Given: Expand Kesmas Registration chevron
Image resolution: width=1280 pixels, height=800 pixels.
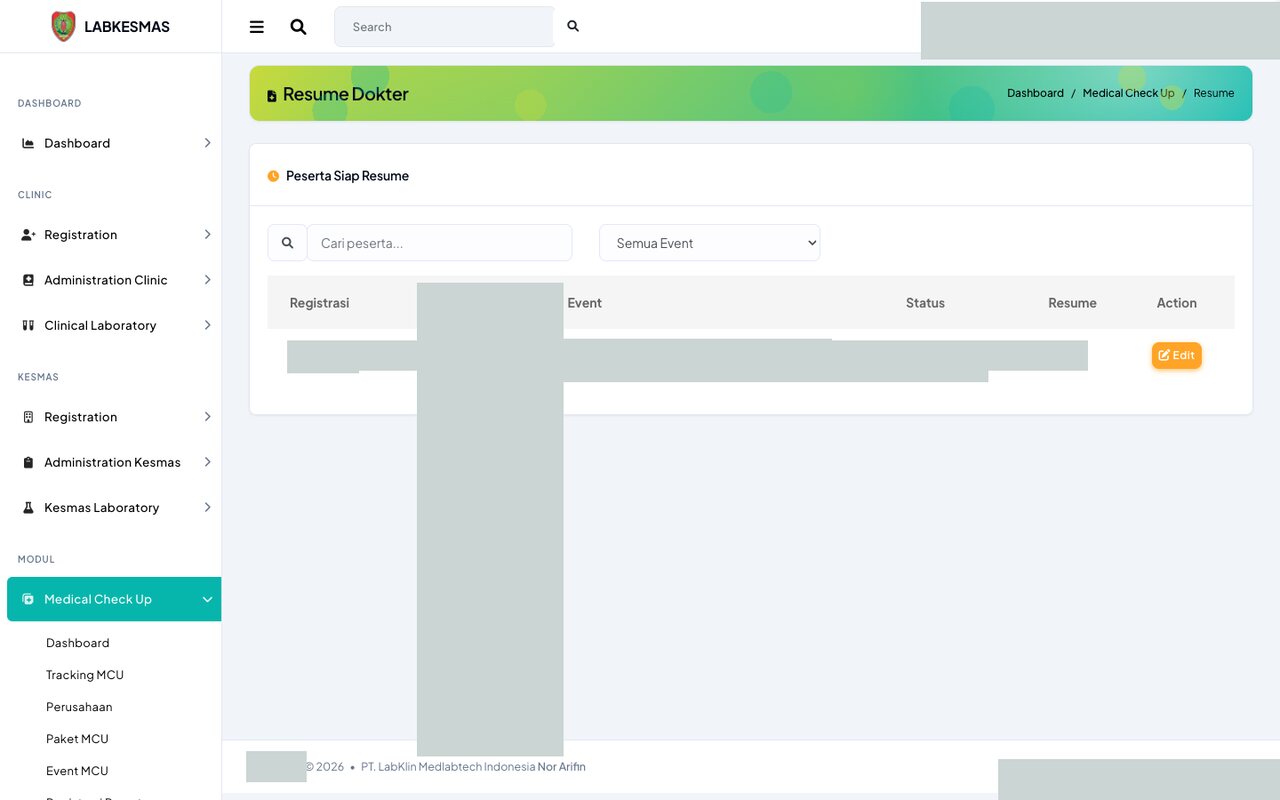Looking at the screenshot, I should pyautogui.click(x=207, y=417).
